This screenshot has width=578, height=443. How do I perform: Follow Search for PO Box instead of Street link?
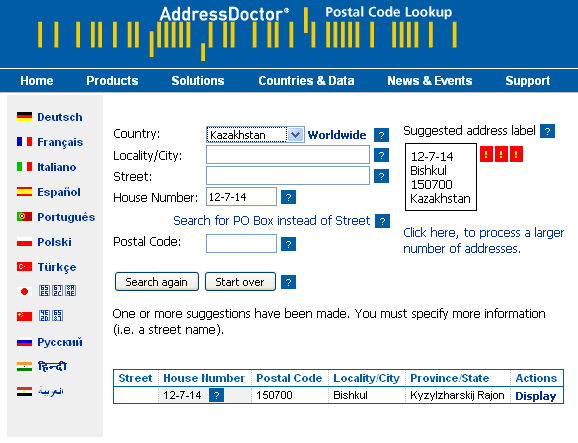pyautogui.click(x=271, y=220)
